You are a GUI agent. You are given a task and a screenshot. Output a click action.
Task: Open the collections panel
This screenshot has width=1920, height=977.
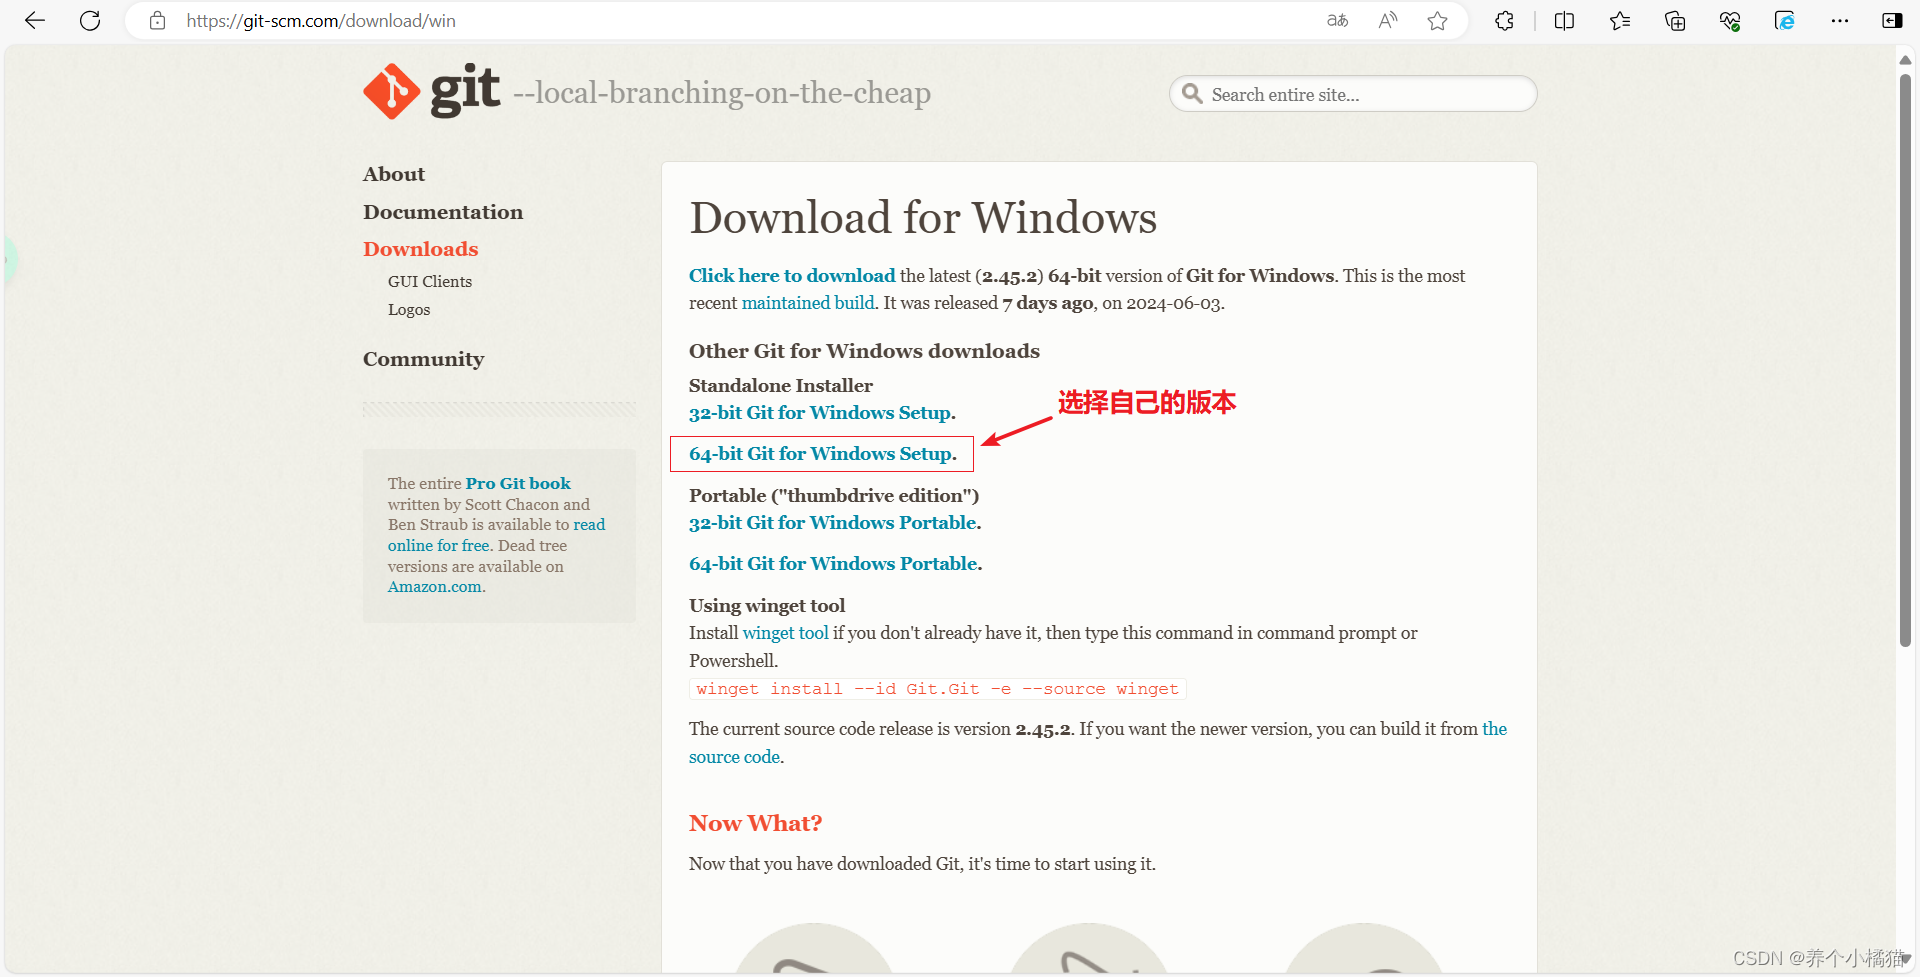[x=1675, y=20]
